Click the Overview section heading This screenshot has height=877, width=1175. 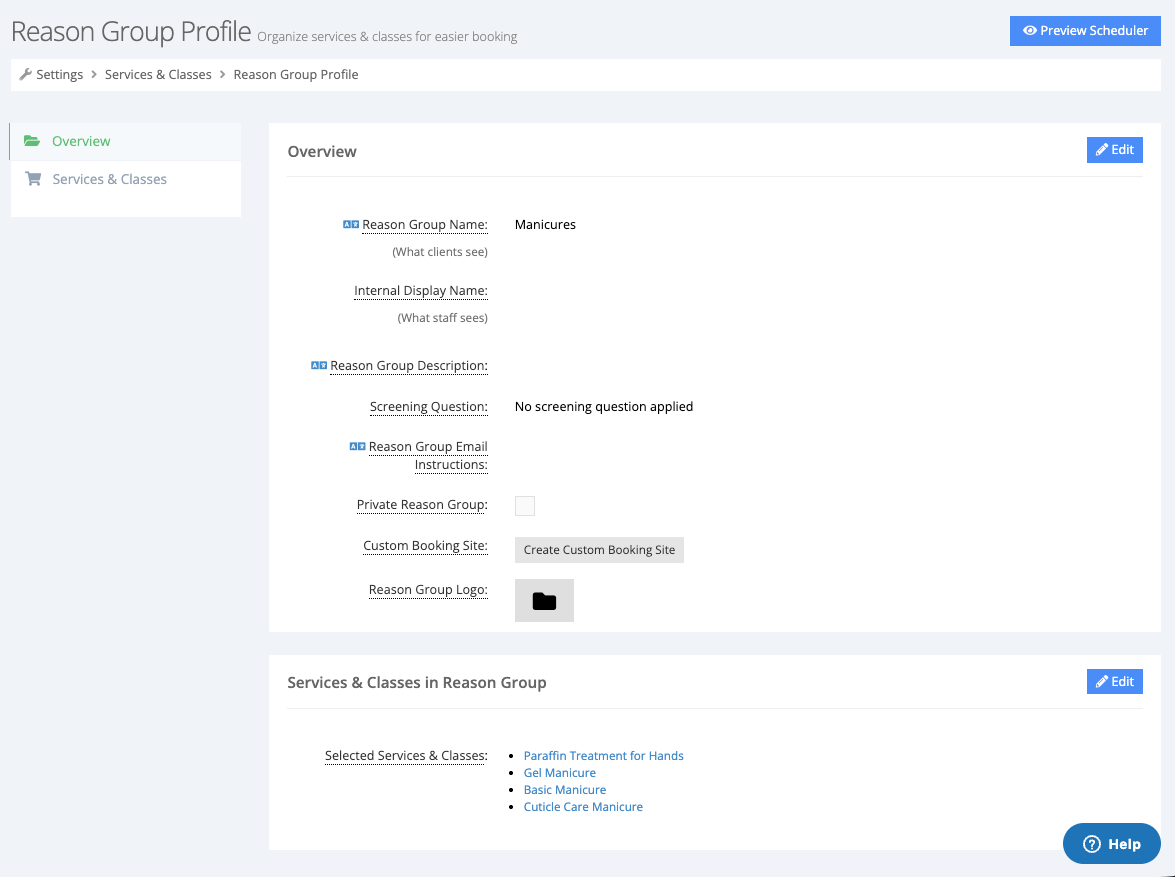(x=322, y=151)
